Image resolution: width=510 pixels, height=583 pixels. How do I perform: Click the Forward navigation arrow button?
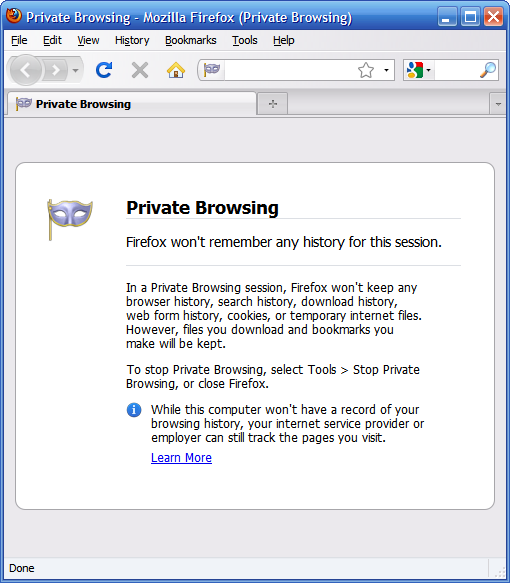pos(56,70)
